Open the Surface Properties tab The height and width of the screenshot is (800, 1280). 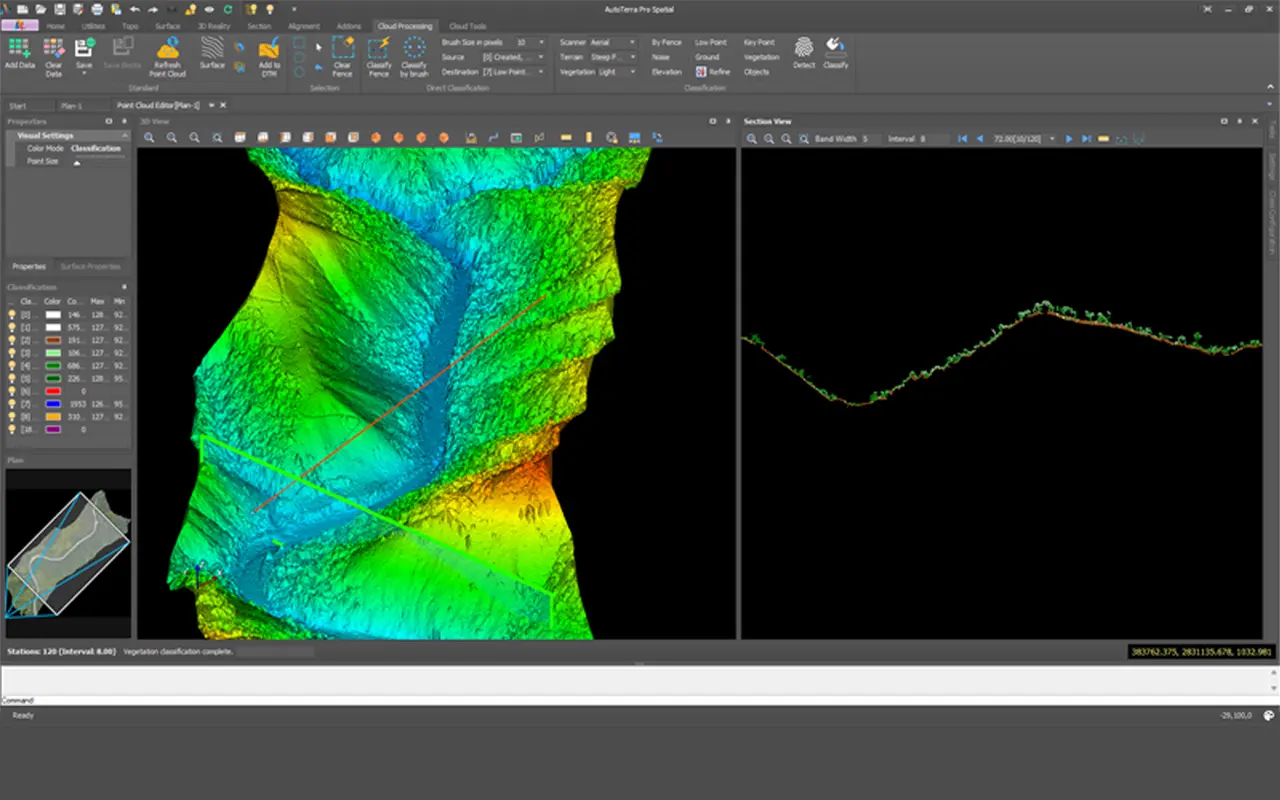tap(90, 266)
